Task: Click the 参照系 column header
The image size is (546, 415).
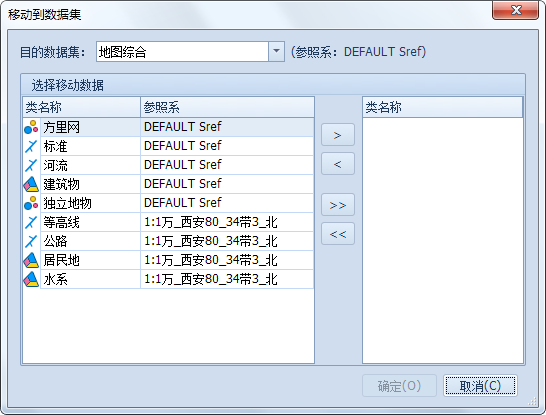Action: point(227,107)
